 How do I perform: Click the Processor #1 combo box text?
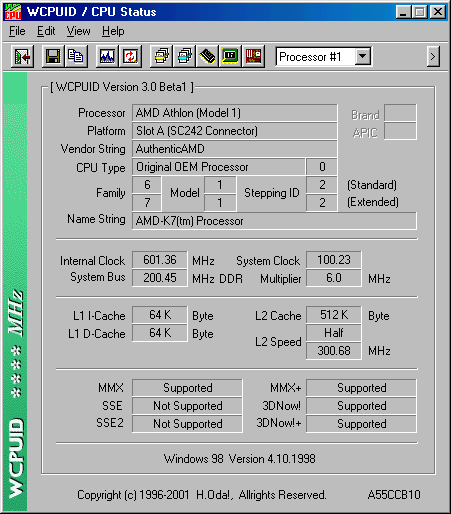(x=315, y=57)
